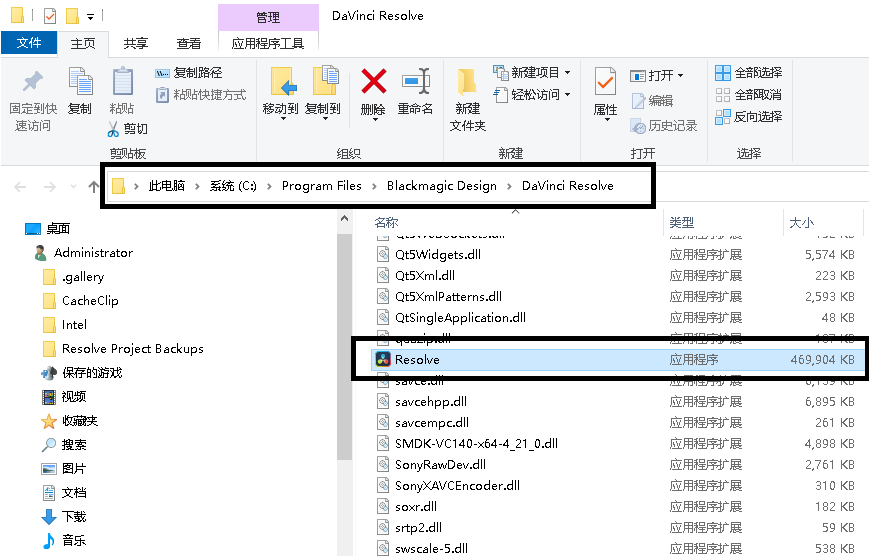This screenshot has width=869, height=556.
Task: Expand the chevron after Program Files breadcrumb
Action: [x=374, y=186]
